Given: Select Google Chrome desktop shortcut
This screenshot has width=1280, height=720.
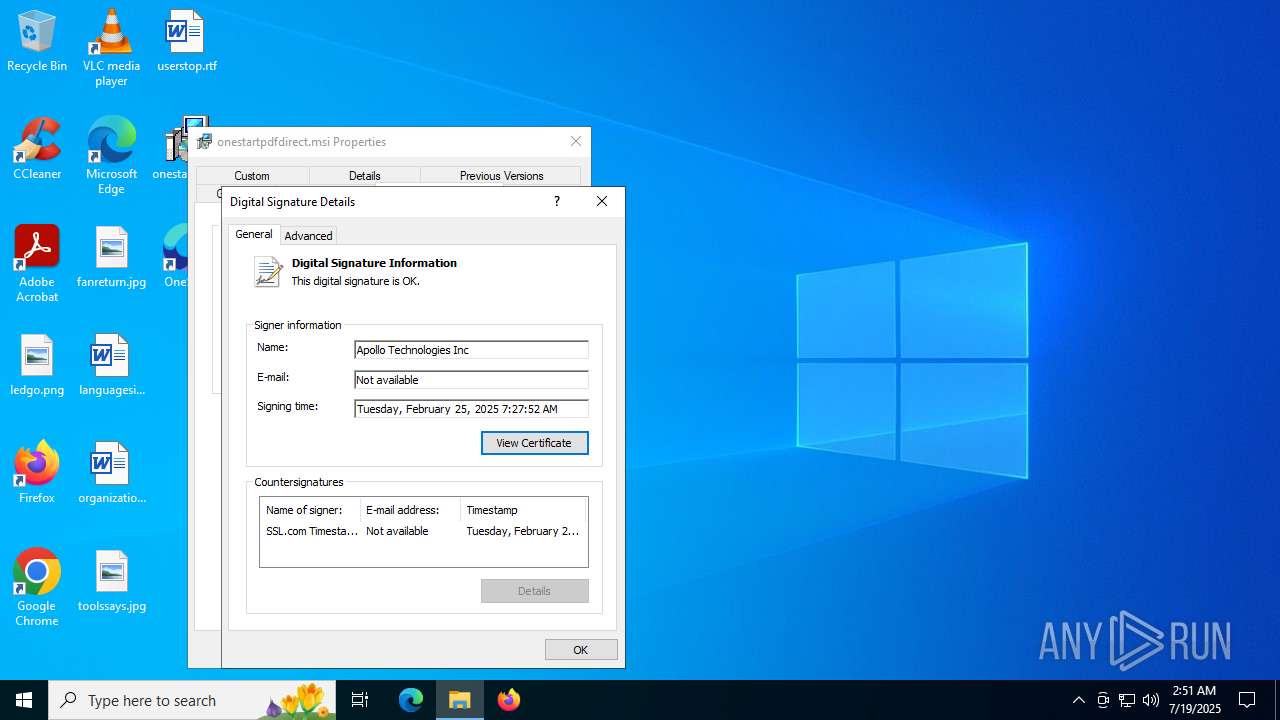Looking at the screenshot, I should 37,588.
